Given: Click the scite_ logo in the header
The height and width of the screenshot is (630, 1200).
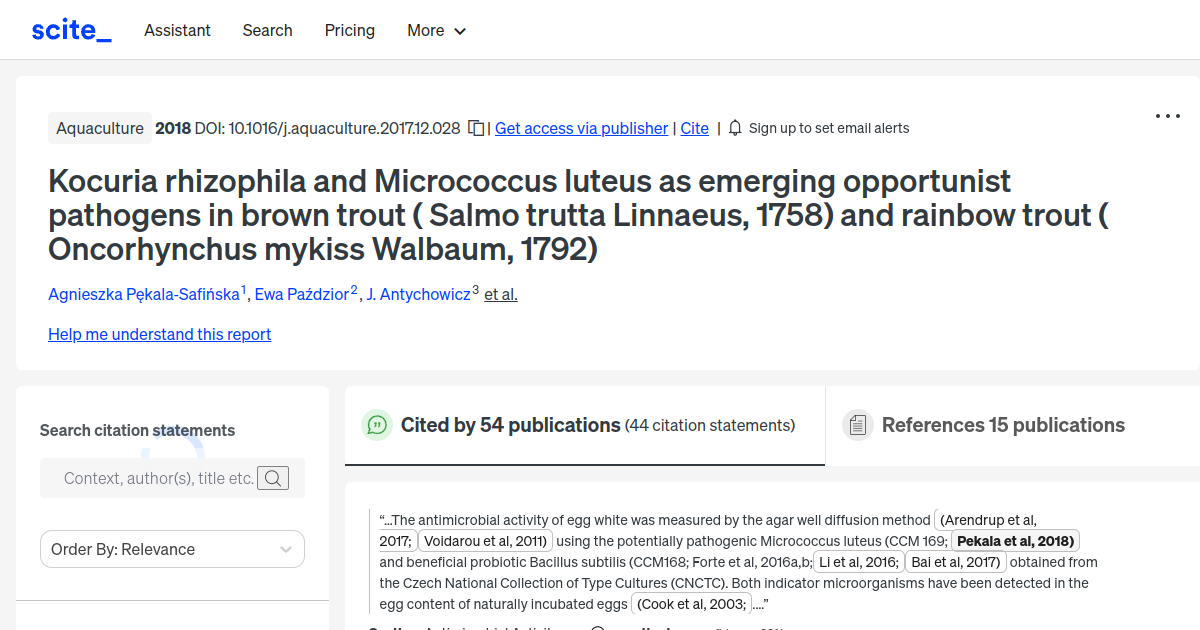Looking at the screenshot, I should click(70, 29).
